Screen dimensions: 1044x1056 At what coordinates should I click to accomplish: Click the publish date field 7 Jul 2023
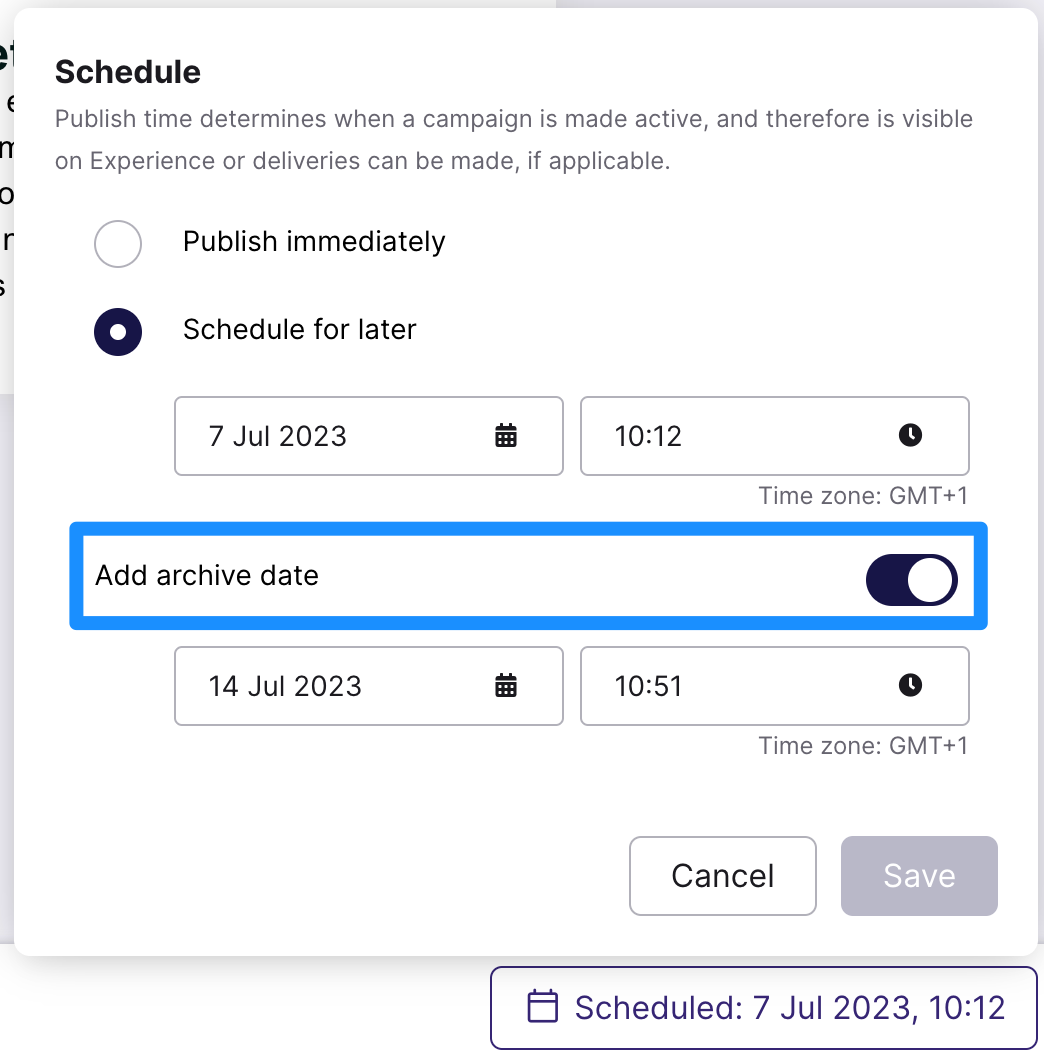(x=368, y=436)
